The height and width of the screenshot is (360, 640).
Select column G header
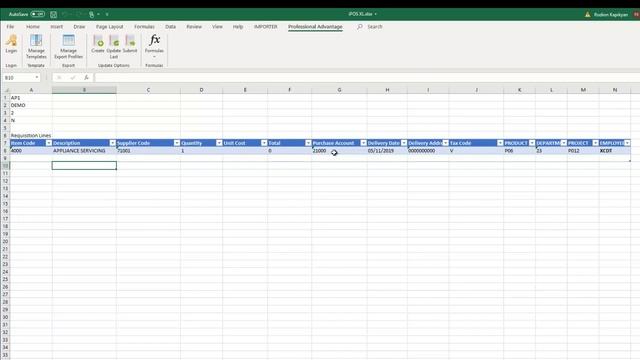click(x=339, y=90)
